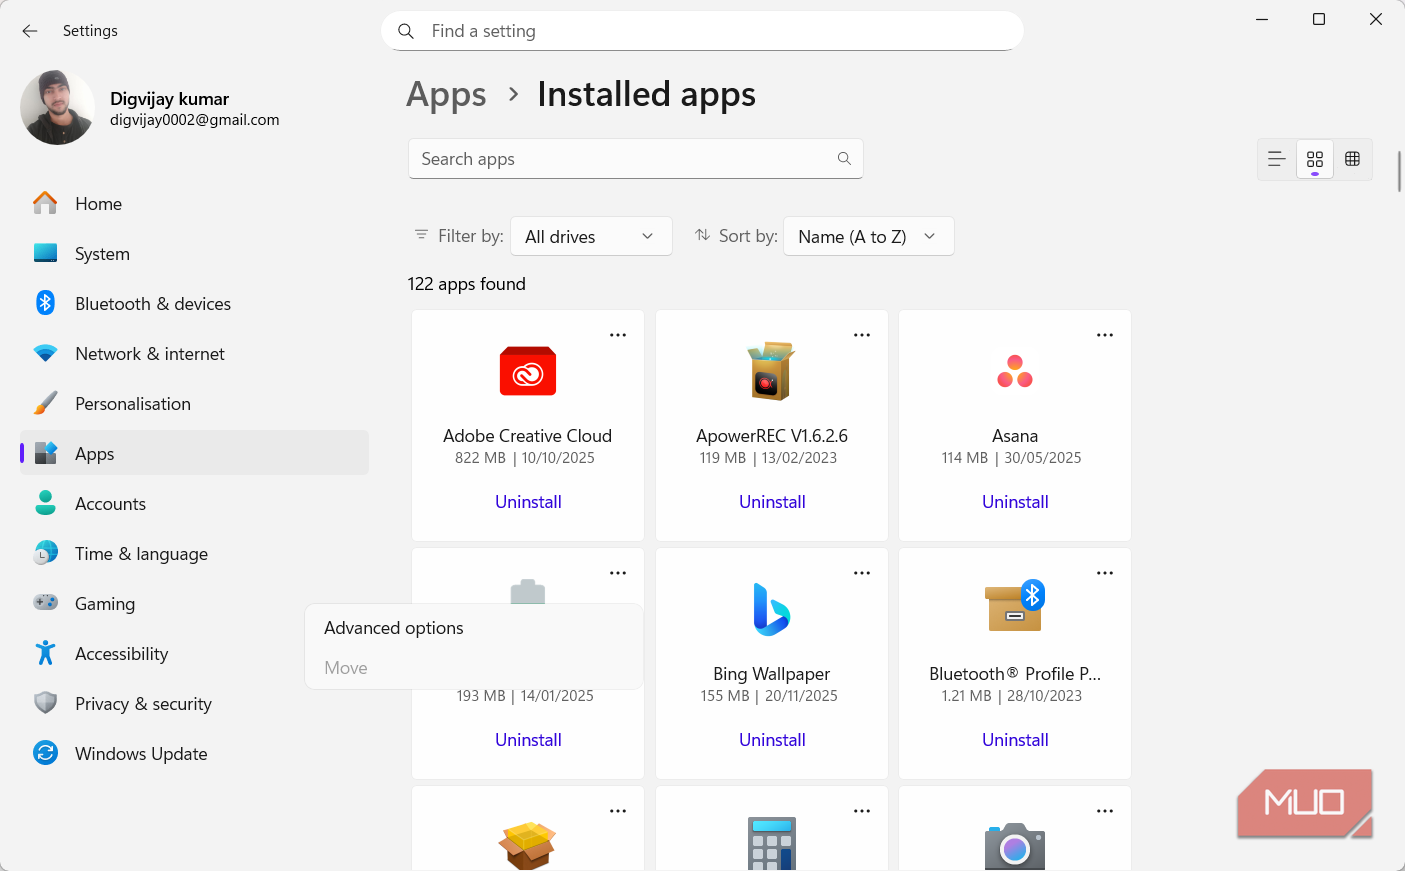
Task: Uninstall Bing Wallpaper
Action: click(x=772, y=740)
